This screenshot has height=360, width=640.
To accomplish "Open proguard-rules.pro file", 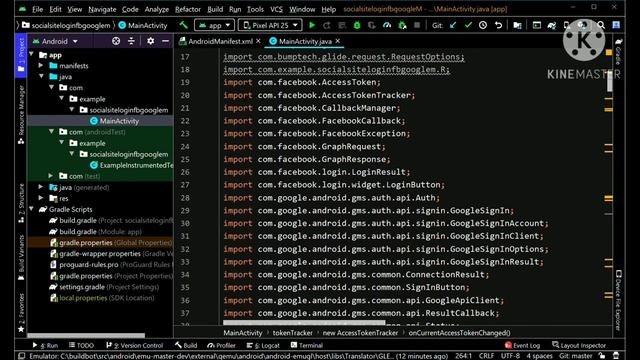I will 110,264.
